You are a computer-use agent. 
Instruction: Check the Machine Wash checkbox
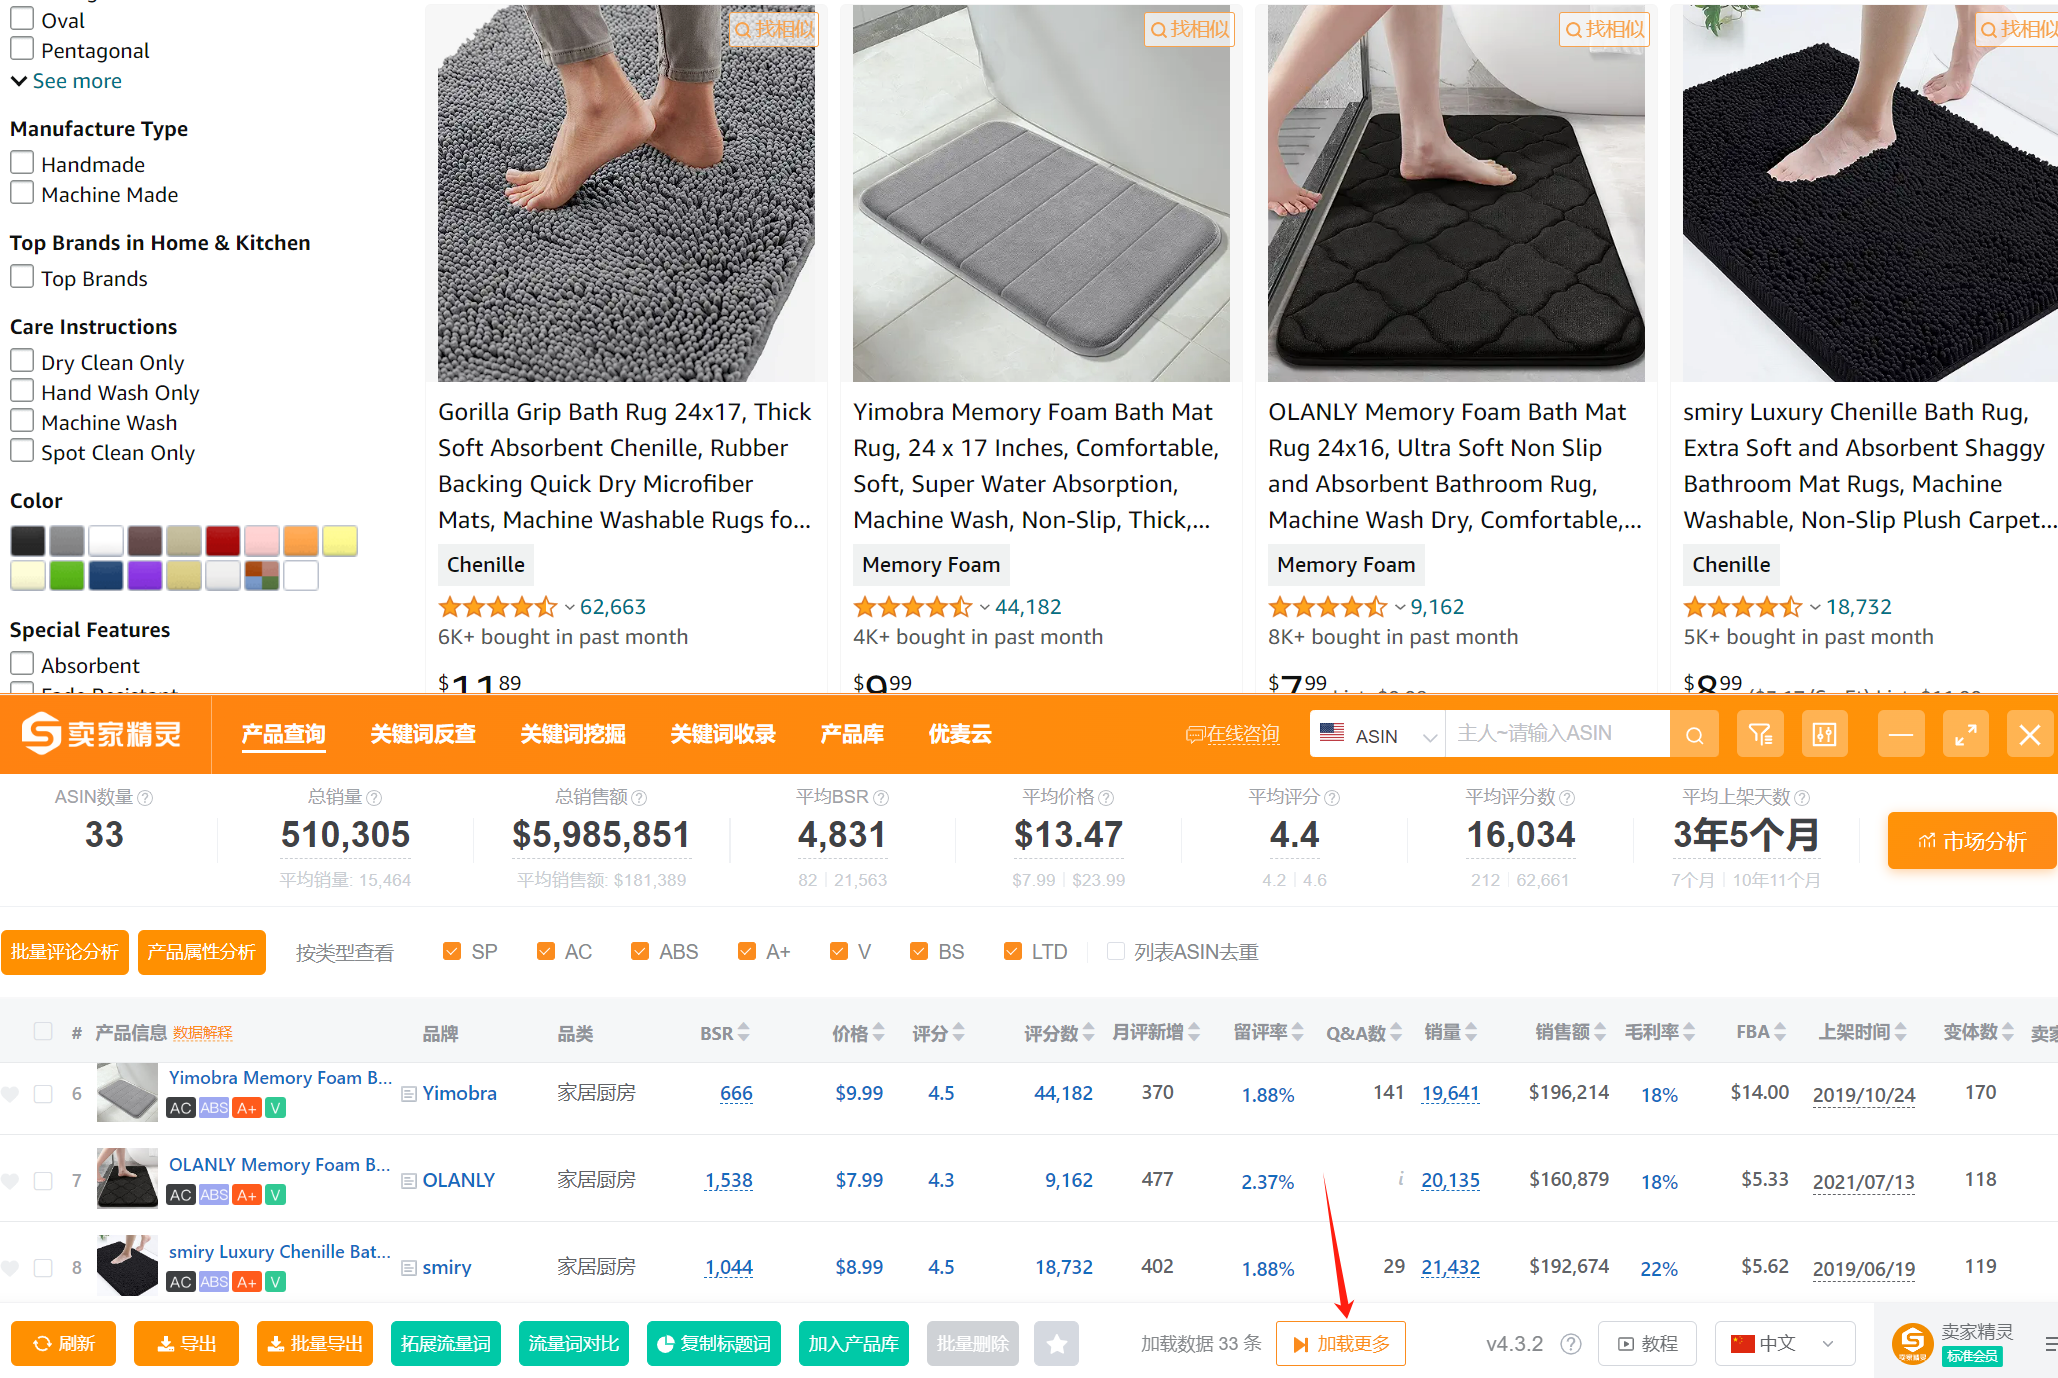[22, 421]
